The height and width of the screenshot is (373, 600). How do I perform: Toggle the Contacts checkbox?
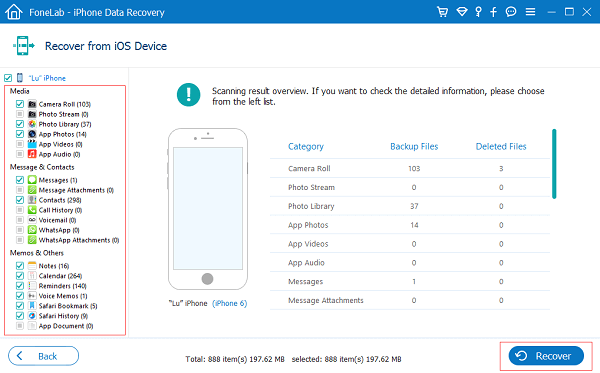tap(20, 200)
